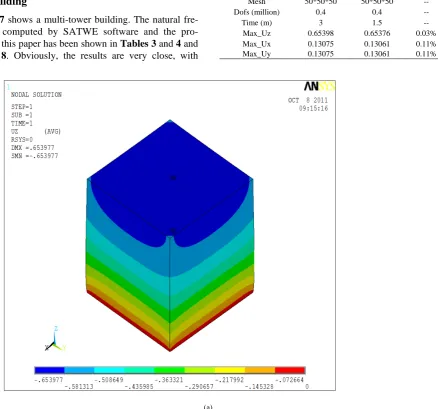Click the cube contour plot image

tap(170, 235)
